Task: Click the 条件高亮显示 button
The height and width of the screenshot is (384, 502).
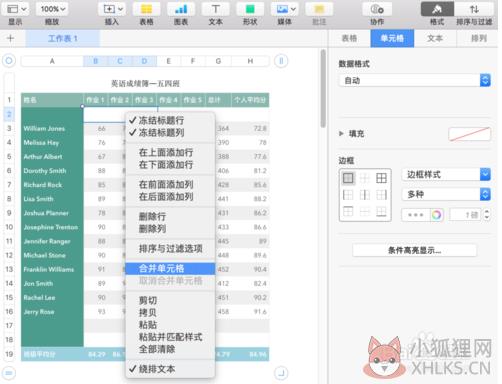Action: point(414,250)
